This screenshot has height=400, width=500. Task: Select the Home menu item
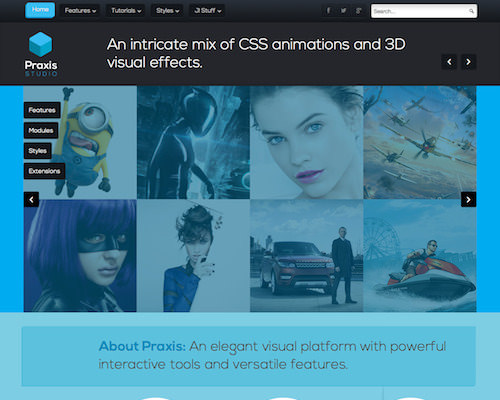tap(40, 10)
